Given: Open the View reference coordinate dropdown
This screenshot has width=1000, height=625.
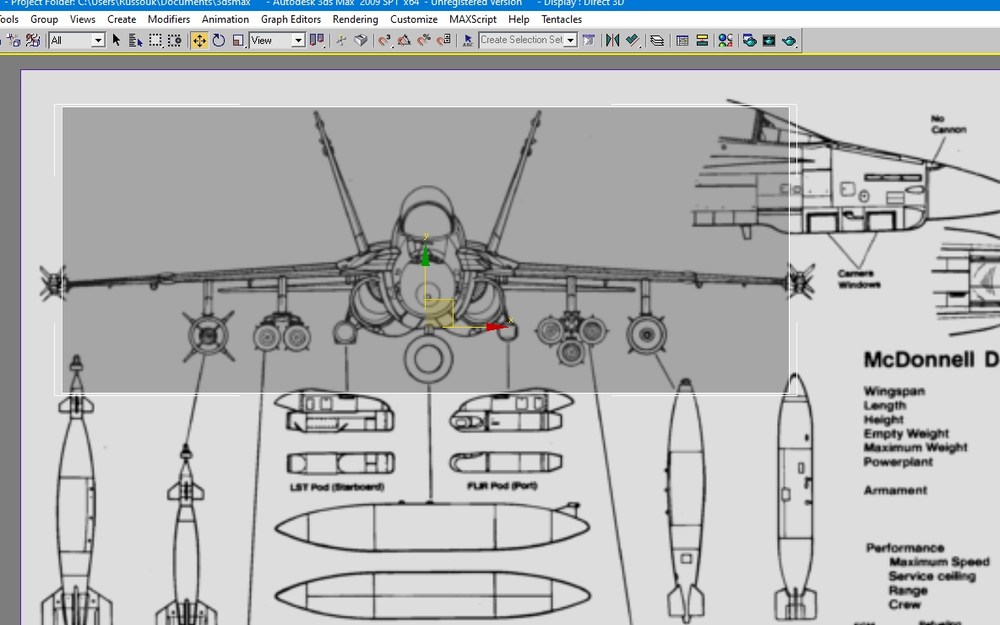Looking at the screenshot, I should pos(277,40).
